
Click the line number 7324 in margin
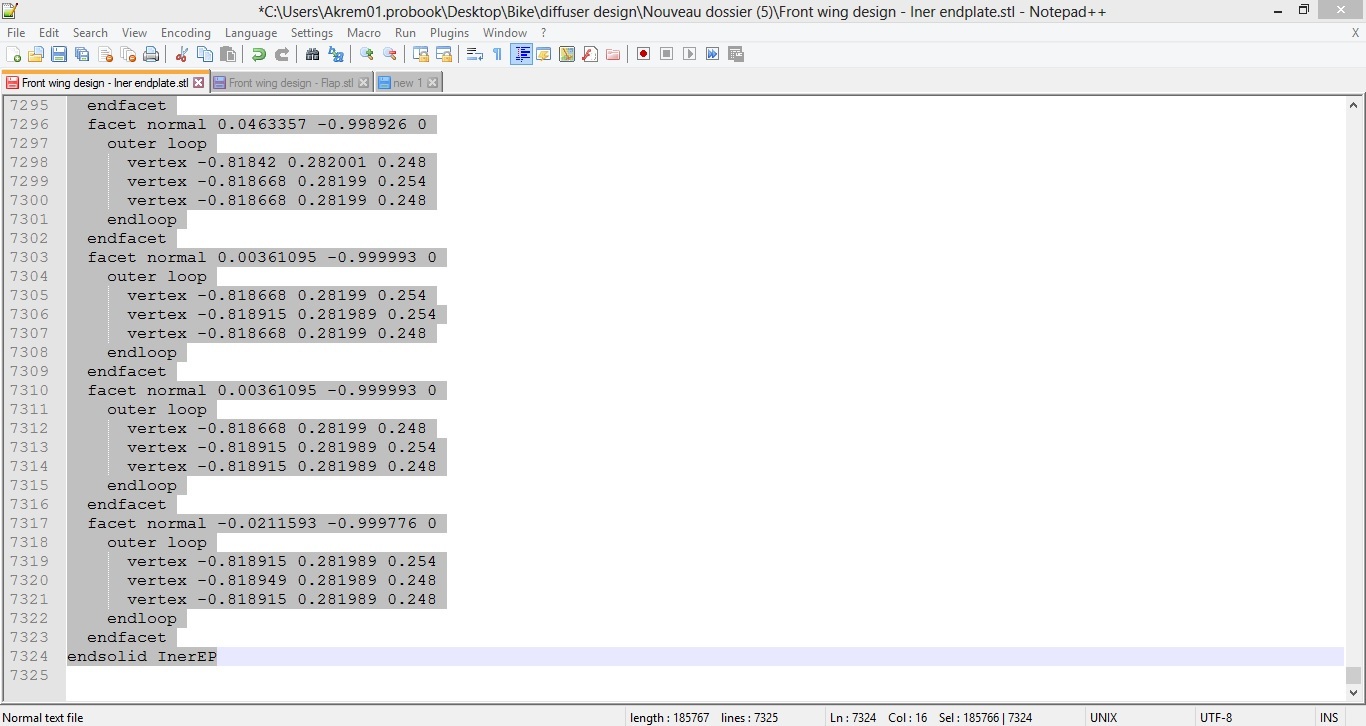29,657
